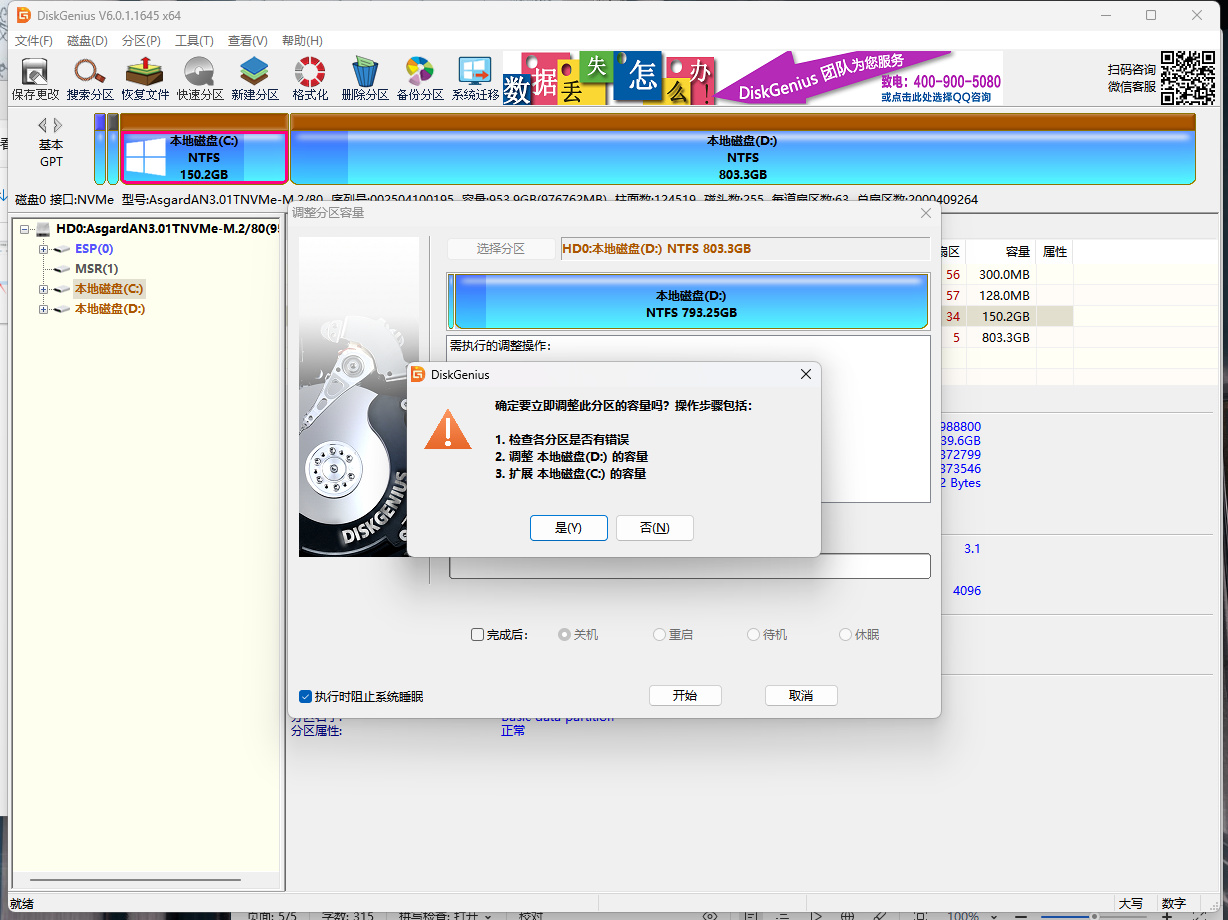The image size is (1228, 920).
Task: Collapse the HD0 AsgardAN3 disk tree node
Action: coord(24,229)
